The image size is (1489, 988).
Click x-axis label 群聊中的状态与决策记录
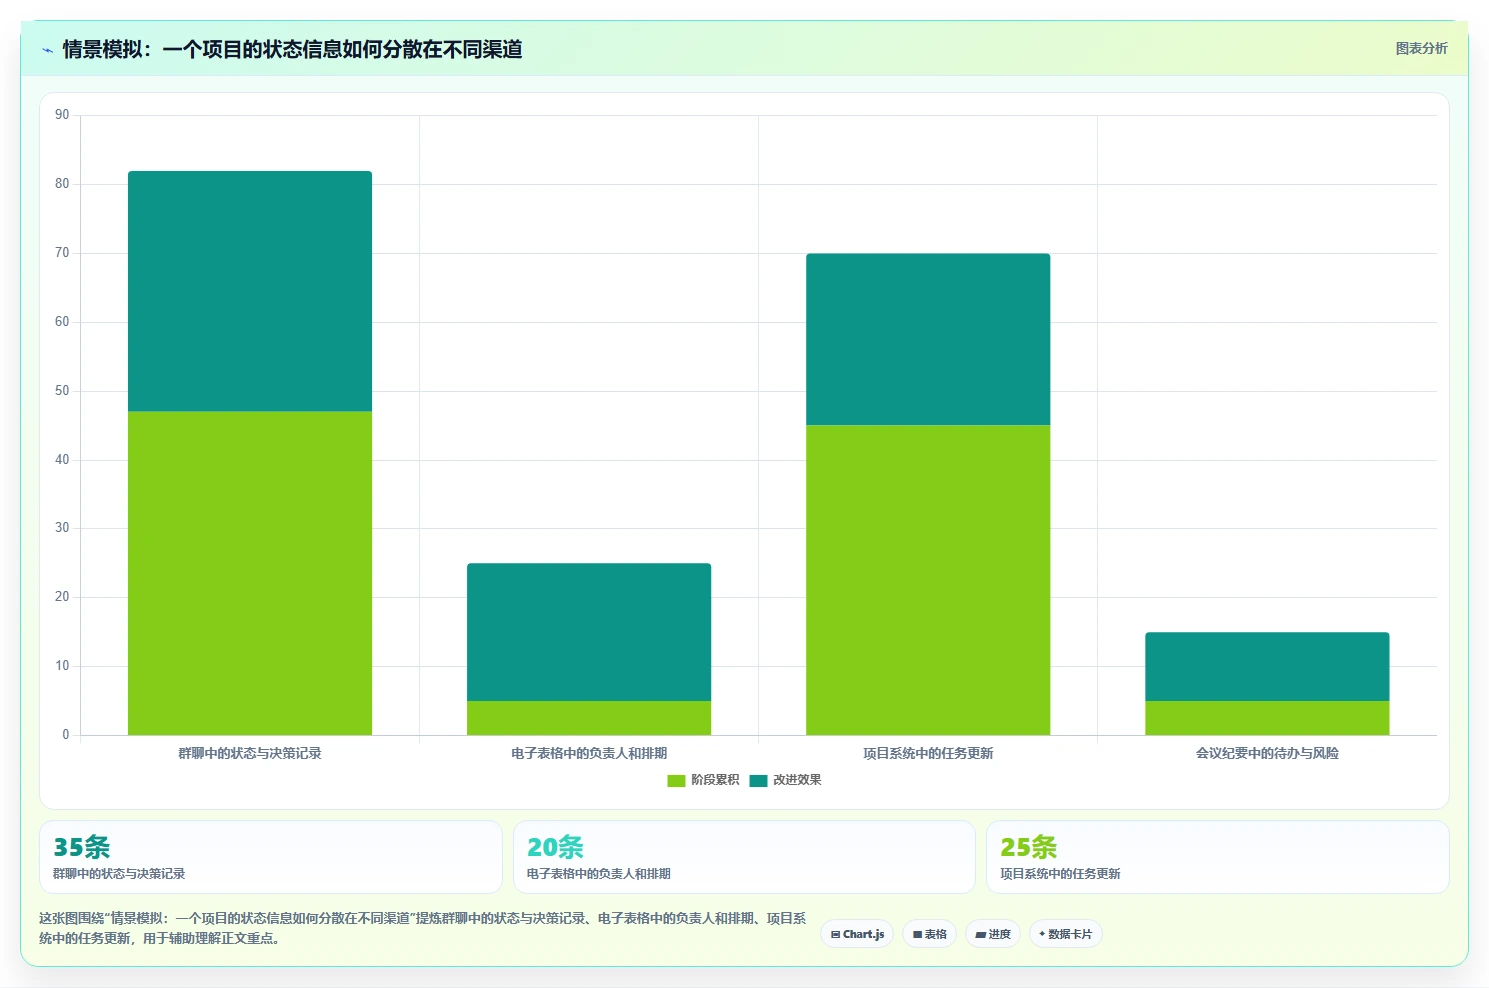point(250,753)
